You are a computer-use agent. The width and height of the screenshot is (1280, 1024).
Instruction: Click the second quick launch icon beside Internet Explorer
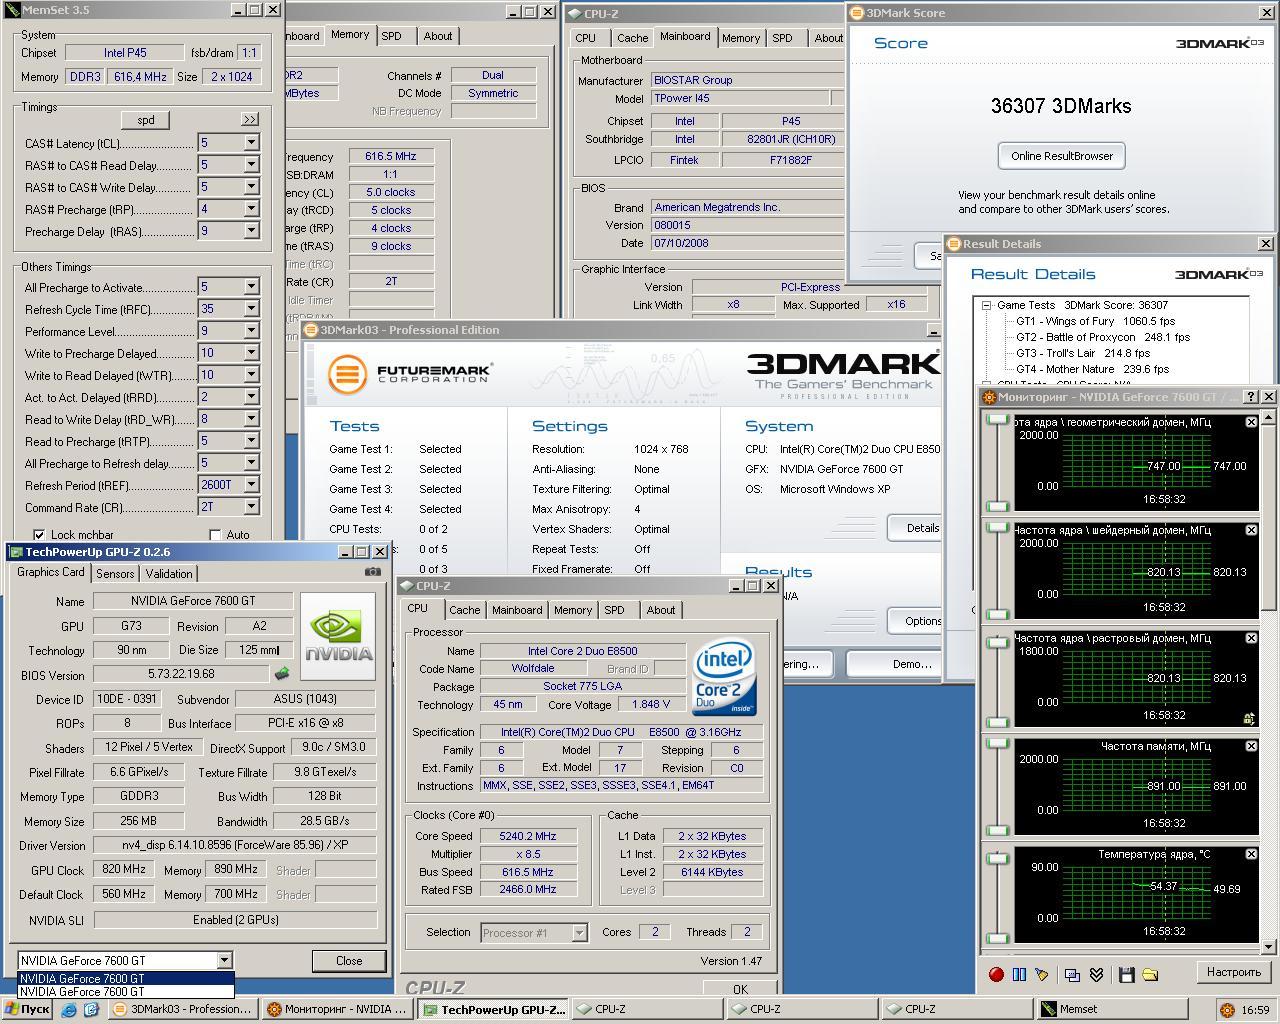pyautogui.click(x=91, y=1010)
